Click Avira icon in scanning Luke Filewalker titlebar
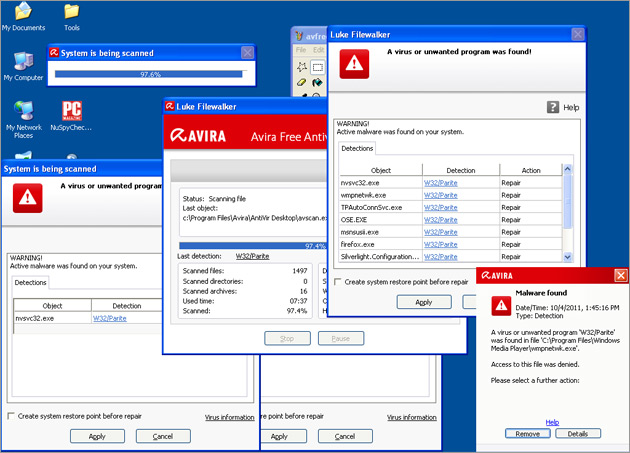 [170, 106]
